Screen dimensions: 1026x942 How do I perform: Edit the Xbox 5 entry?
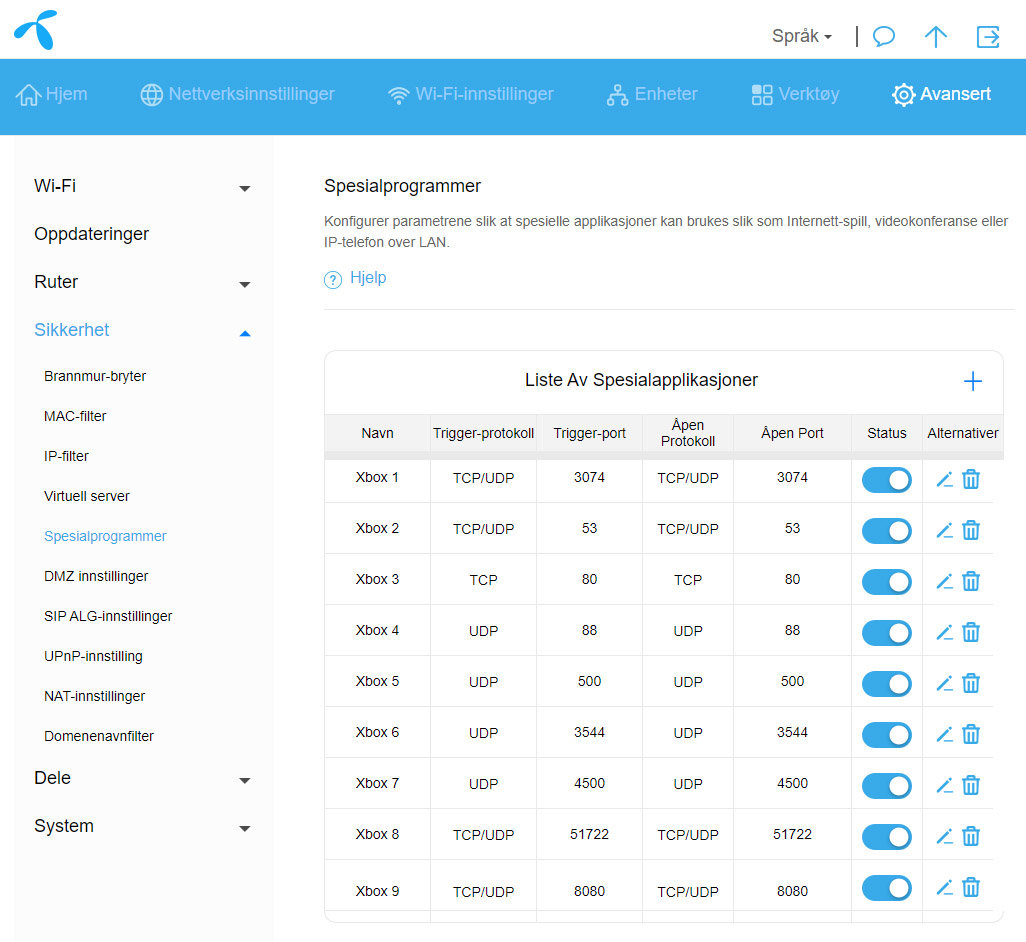[x=944, y=684]
